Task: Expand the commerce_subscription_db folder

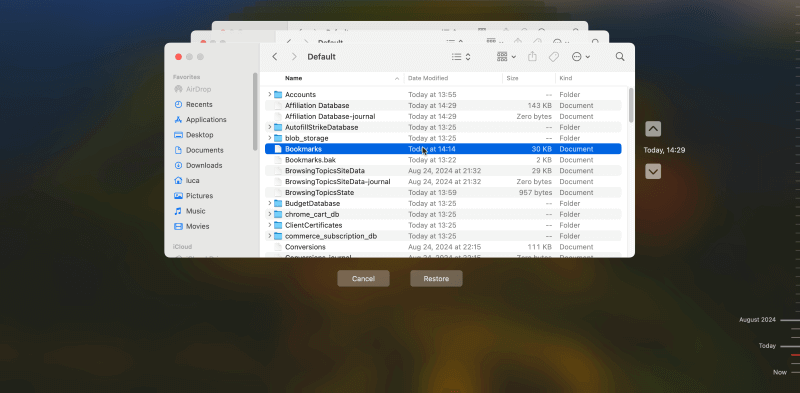Action: click(x=269, y=236)
